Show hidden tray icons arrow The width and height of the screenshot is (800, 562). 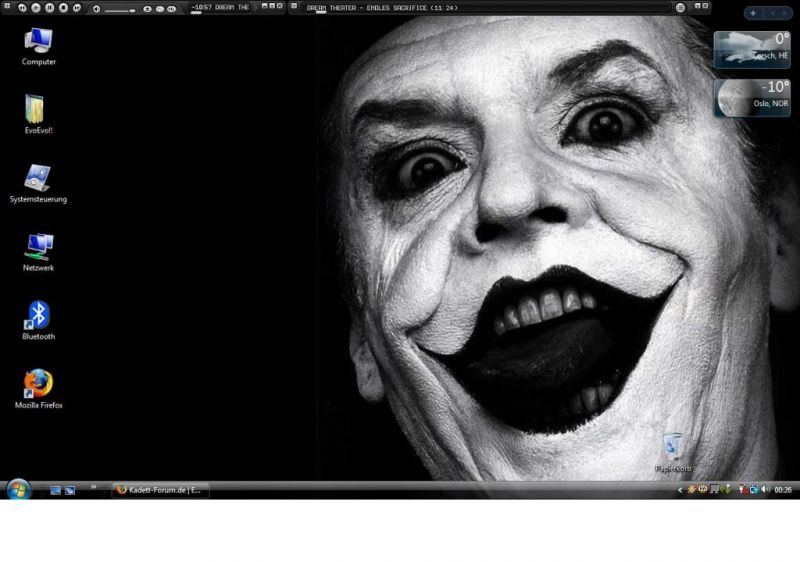[680, 490]
